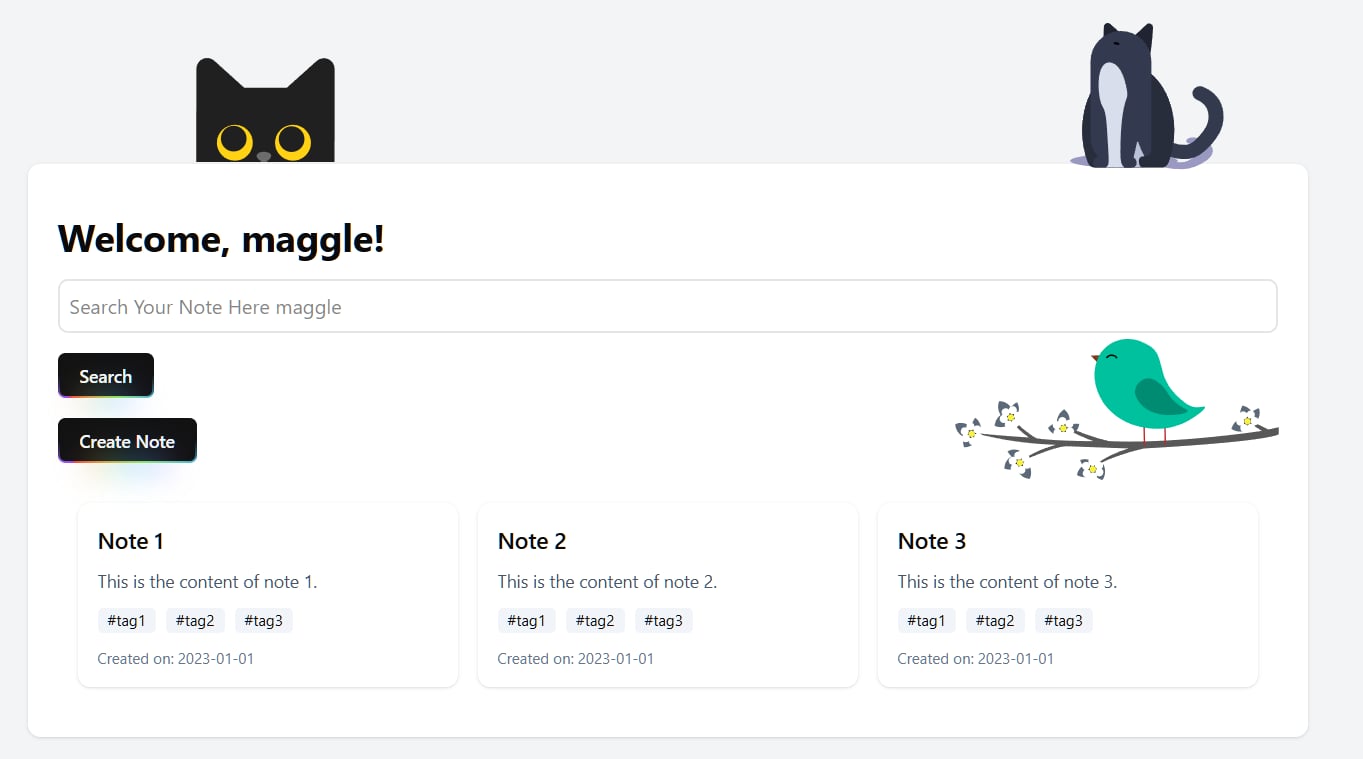This screenshot has height=759, width=1363.
Task: Open the Note 1 card title
Action: tap(131, 541)
